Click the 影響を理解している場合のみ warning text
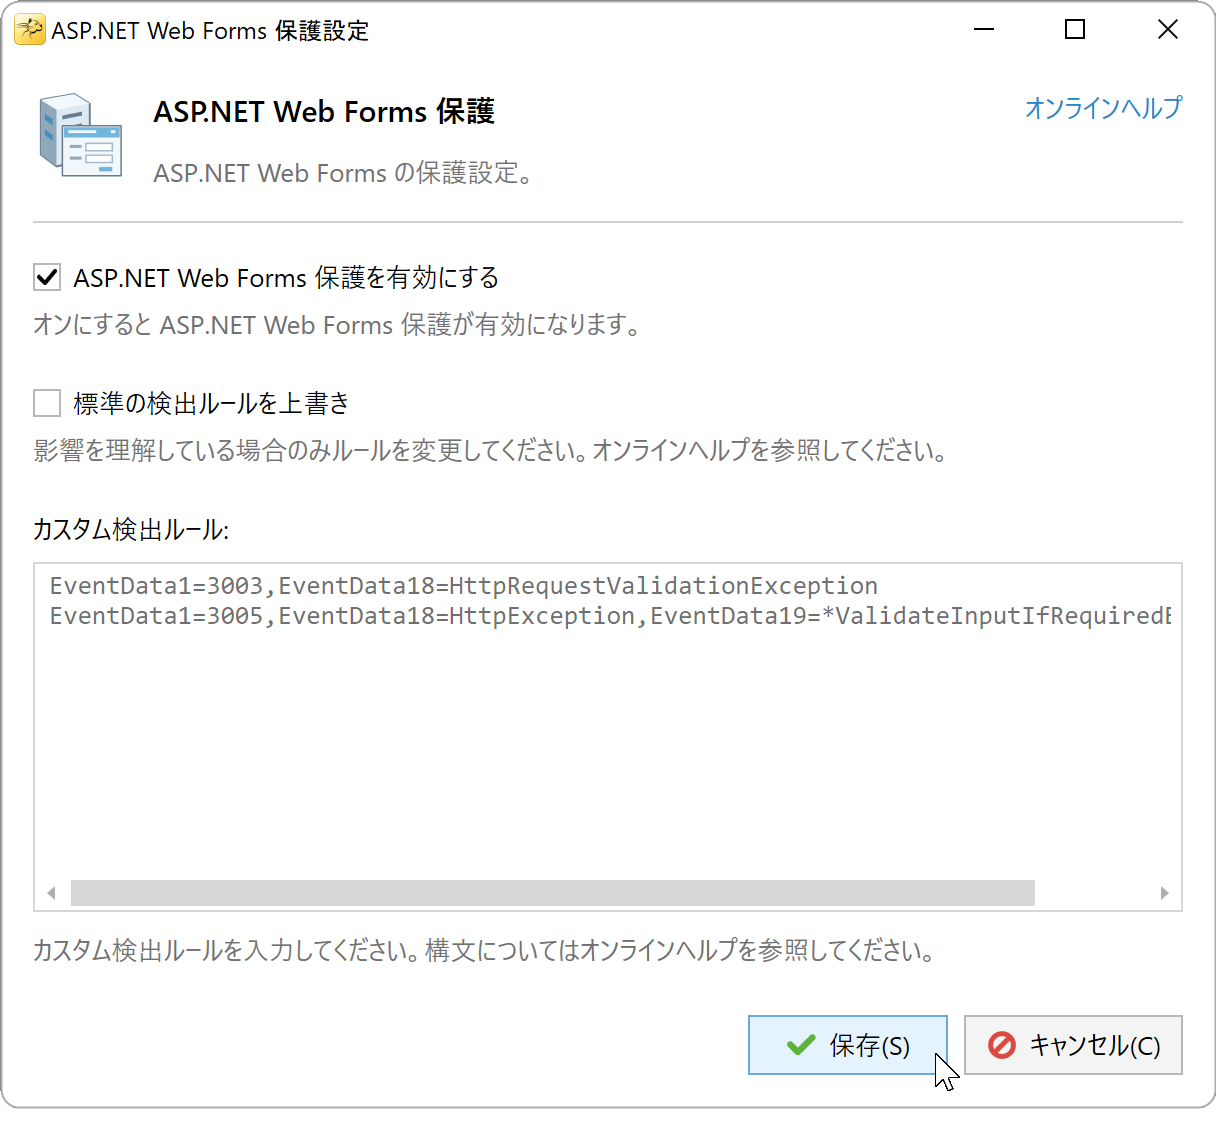The height and width of the screenshot is (1122, 1216). [x=490, y=451]
